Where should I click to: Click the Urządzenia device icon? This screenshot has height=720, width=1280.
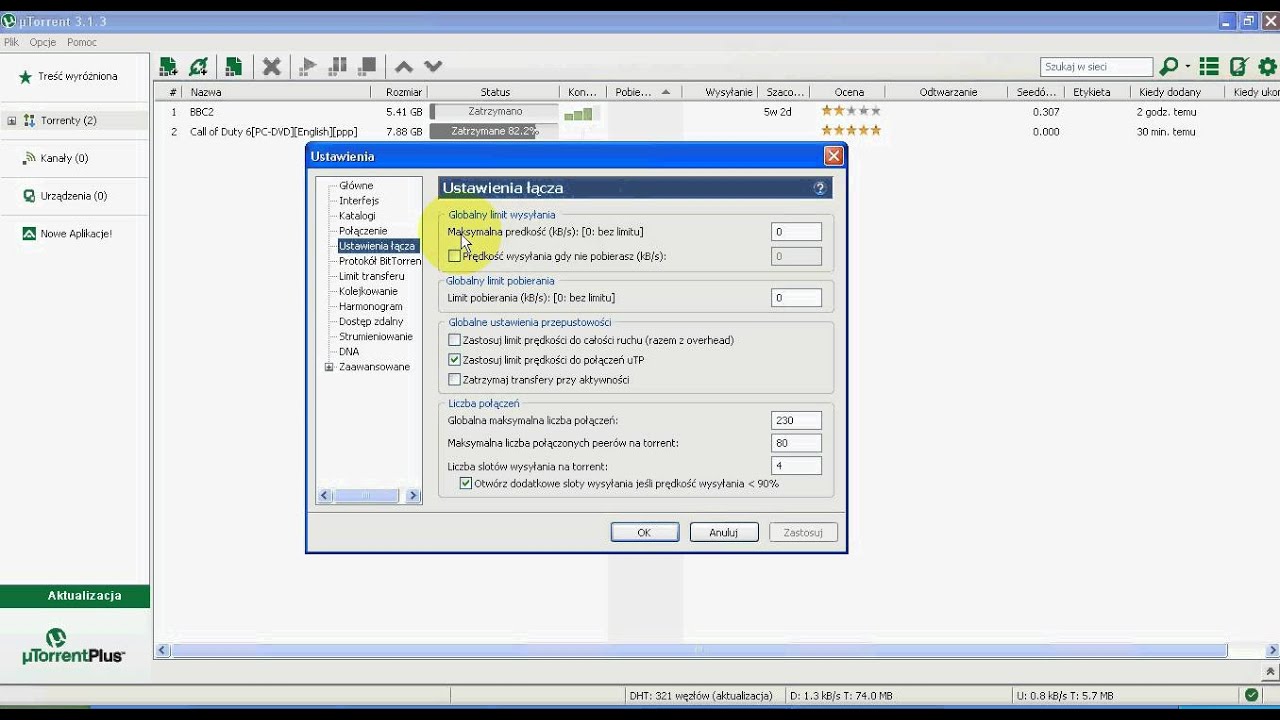tap(29, 196)
